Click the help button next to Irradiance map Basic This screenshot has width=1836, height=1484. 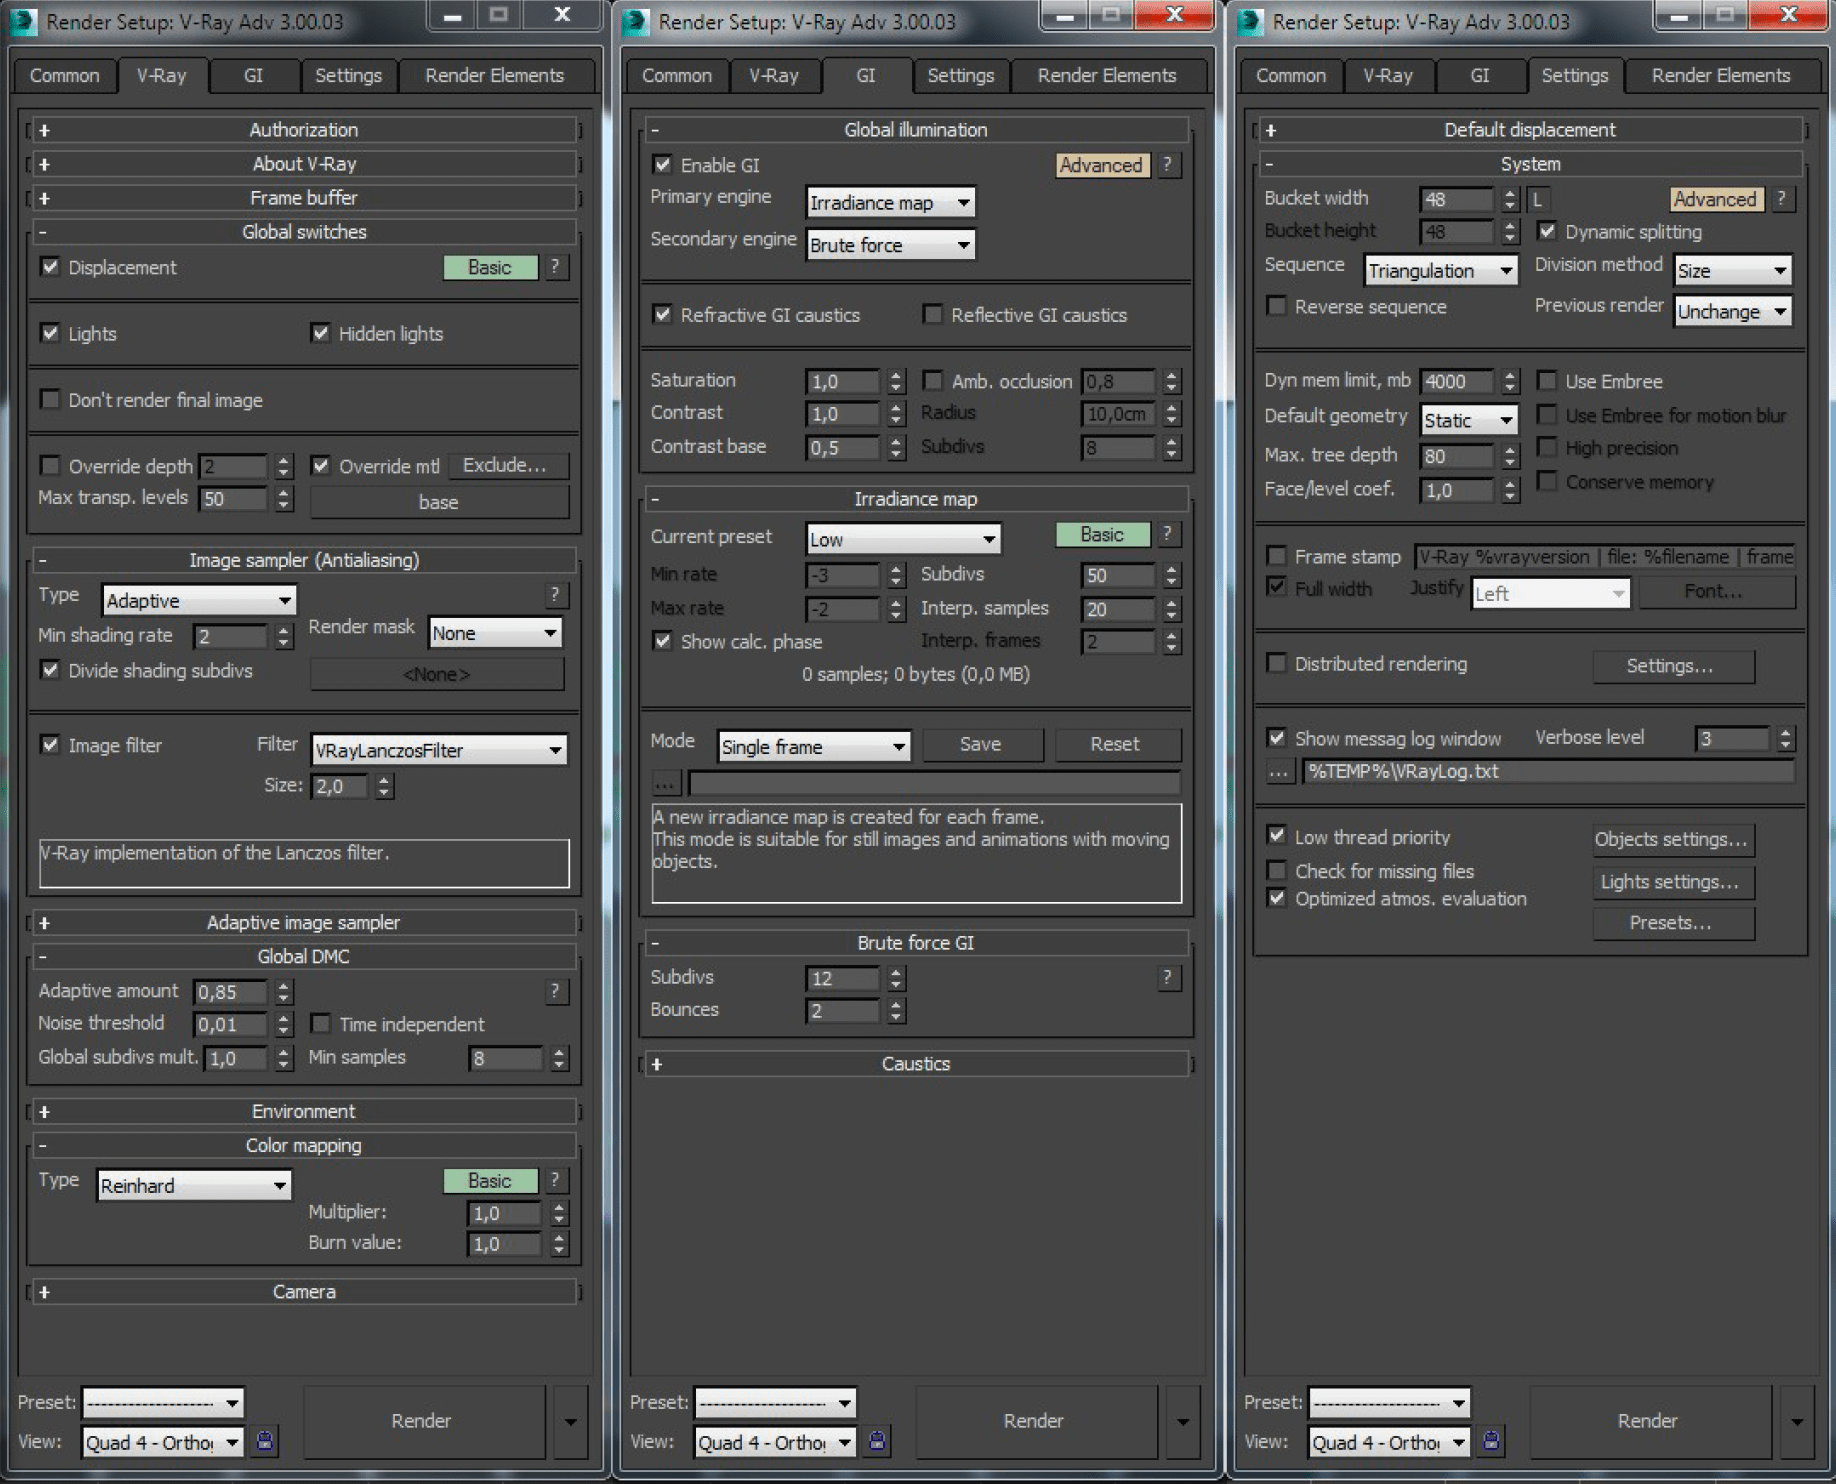pos(1166,535)
